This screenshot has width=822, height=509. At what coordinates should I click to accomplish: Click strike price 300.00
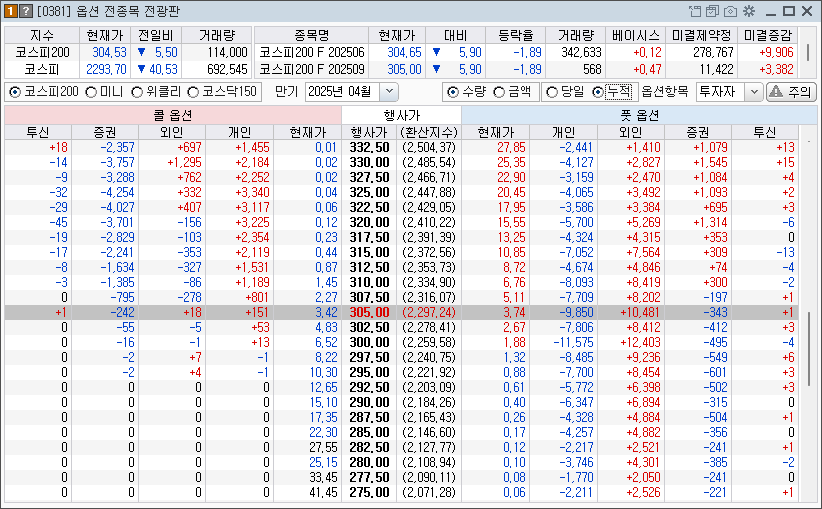pyautogui.click(x=369, y=342)
